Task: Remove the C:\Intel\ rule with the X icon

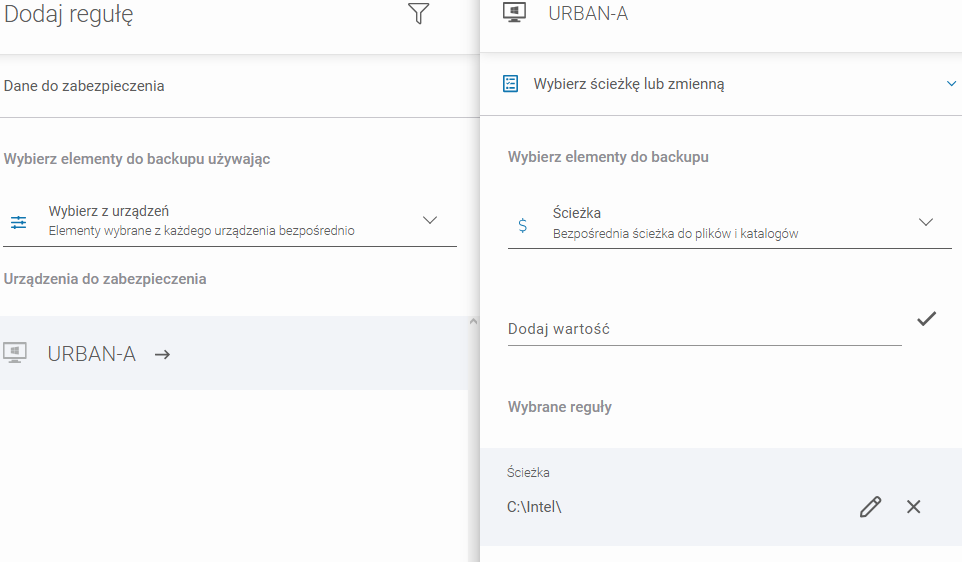Action: coord(913,507)
